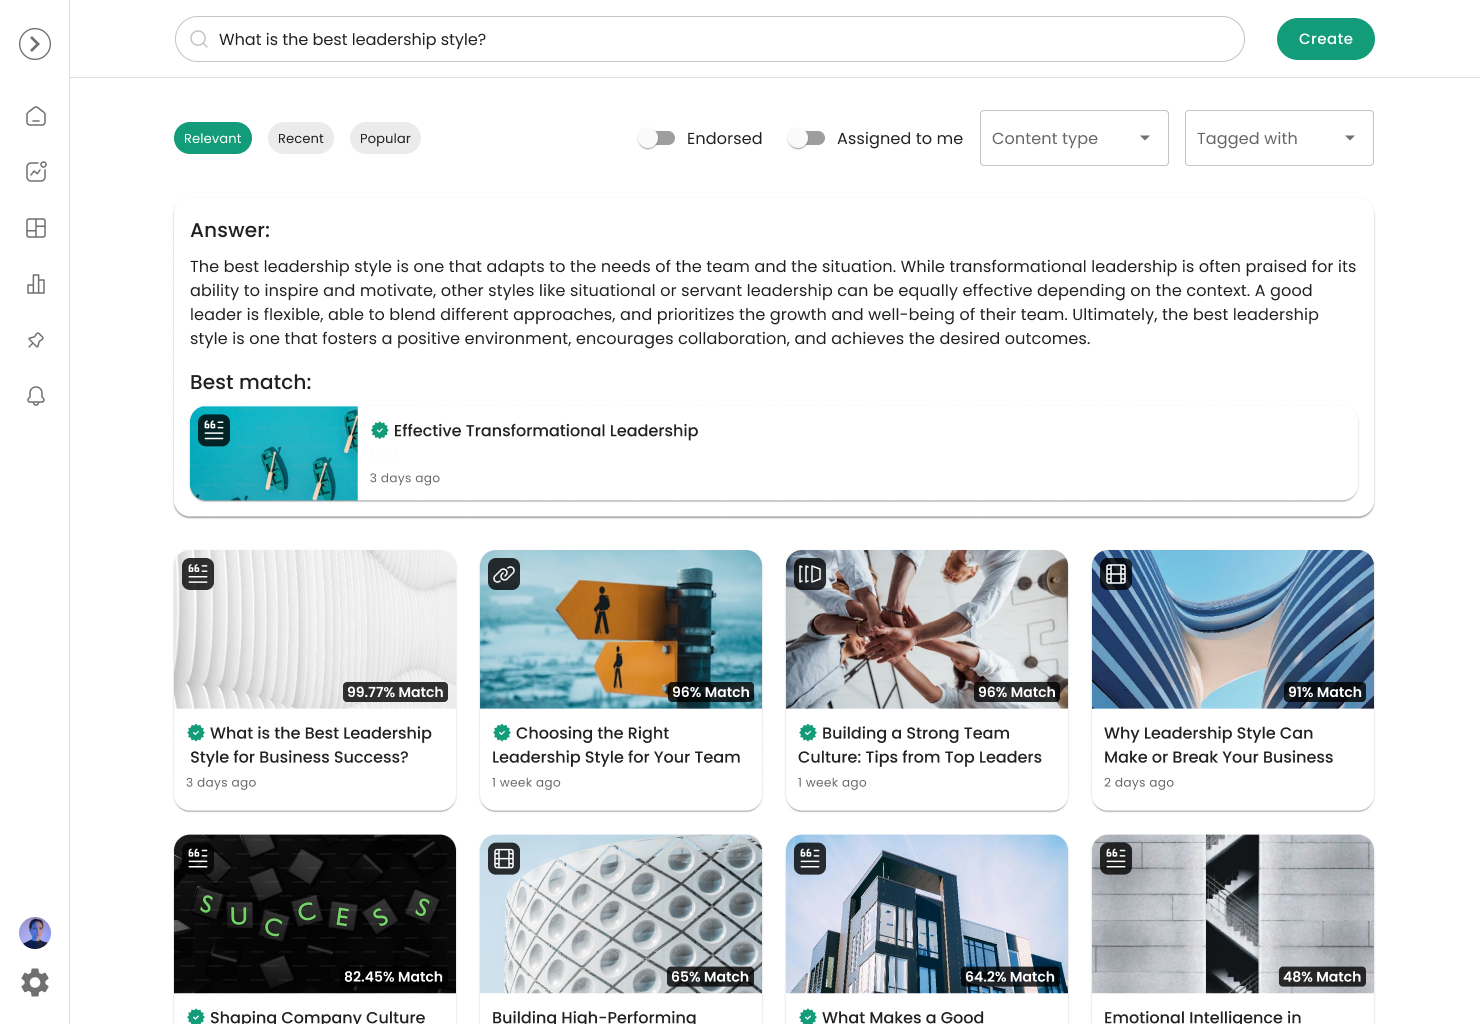Click Emotional Intelligence in title
Viewport: 1480px width, 1024px height.
pyautogui.click(x=1203, y=1016)
